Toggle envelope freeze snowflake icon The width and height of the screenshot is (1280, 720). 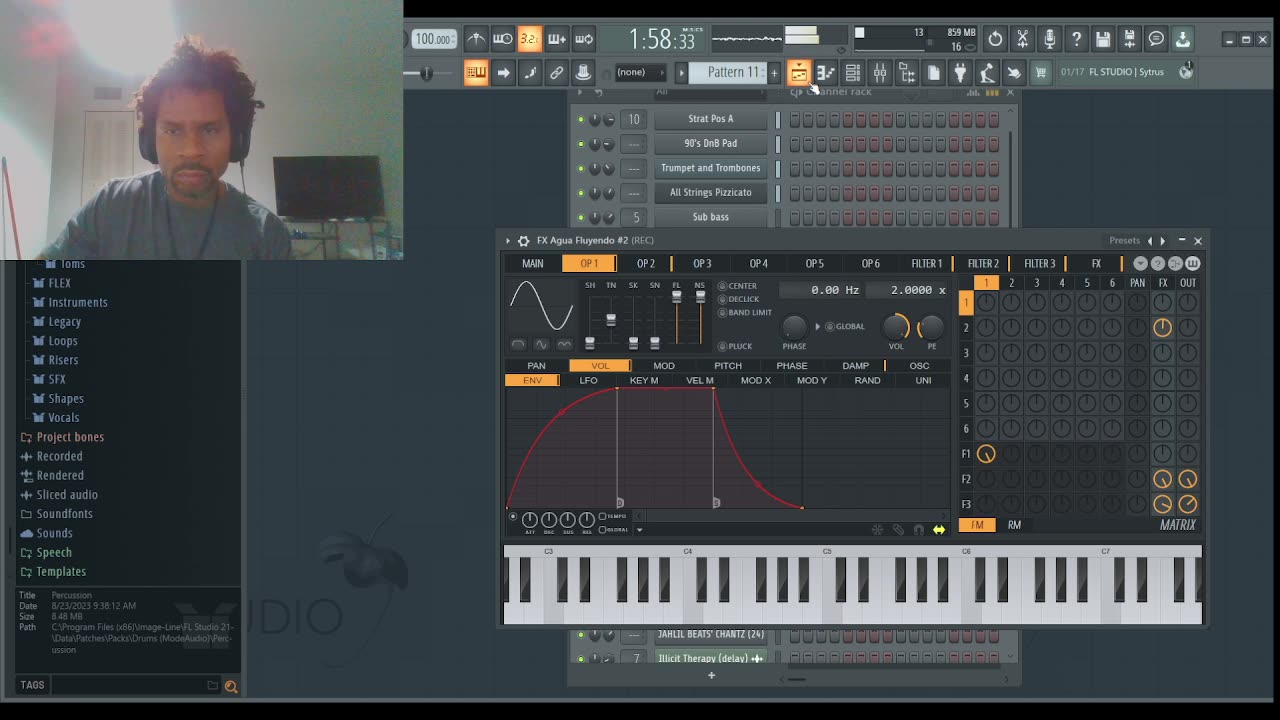[878, 530]
